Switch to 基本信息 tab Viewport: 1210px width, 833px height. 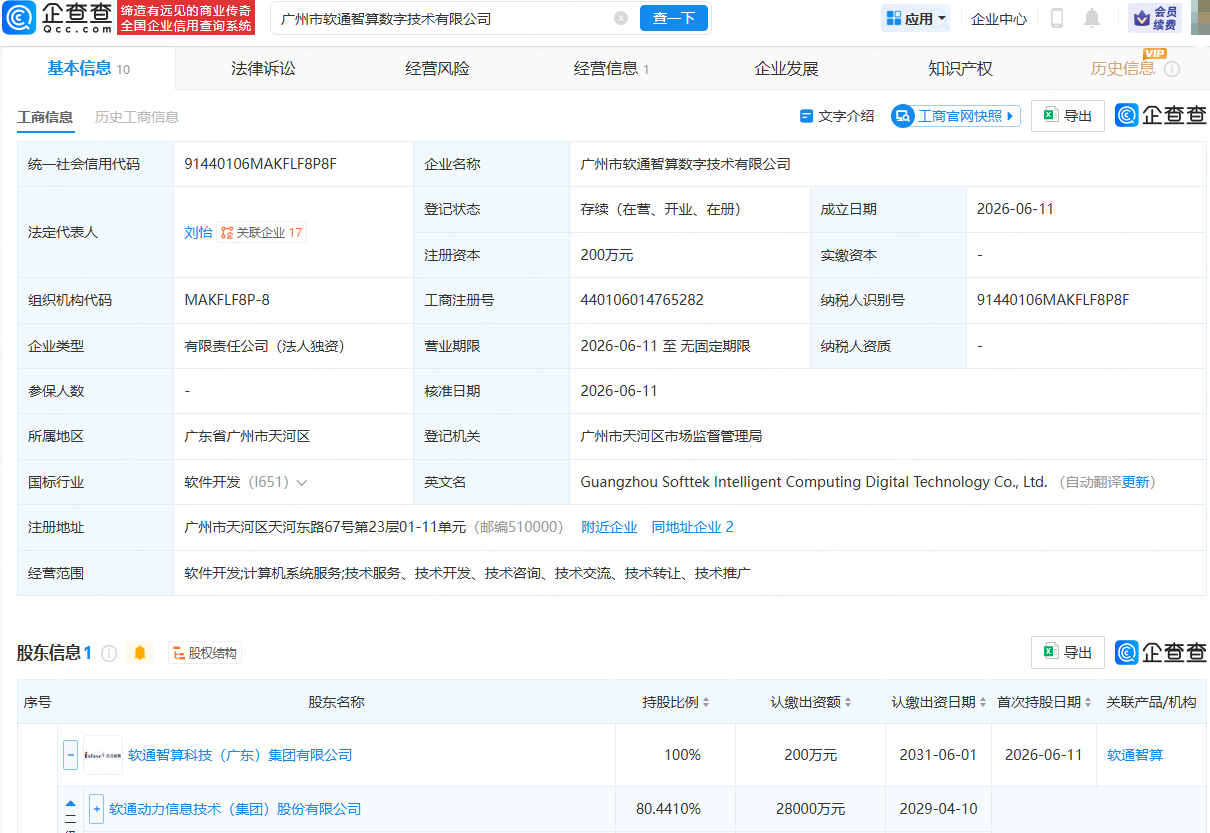tap(88, 68)
